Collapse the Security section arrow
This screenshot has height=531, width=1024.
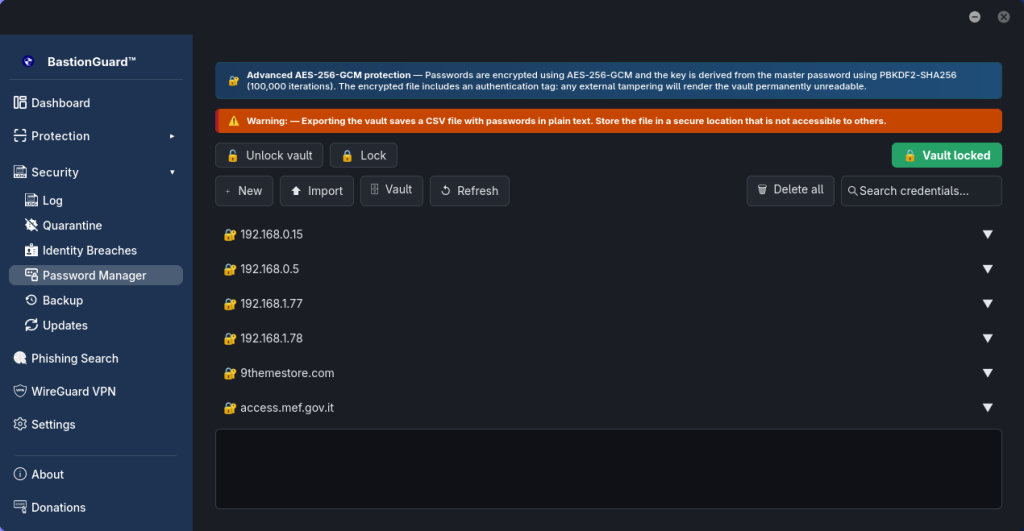172,172
